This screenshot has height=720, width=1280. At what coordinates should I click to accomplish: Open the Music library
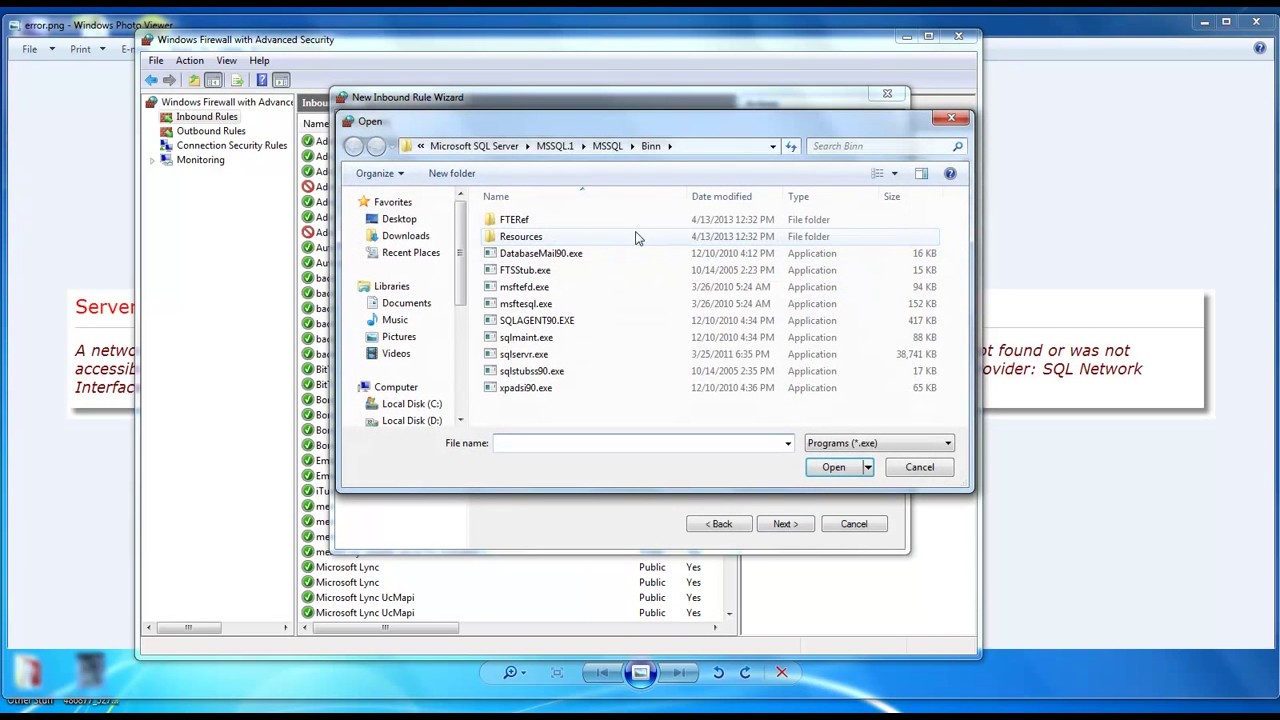394,320
